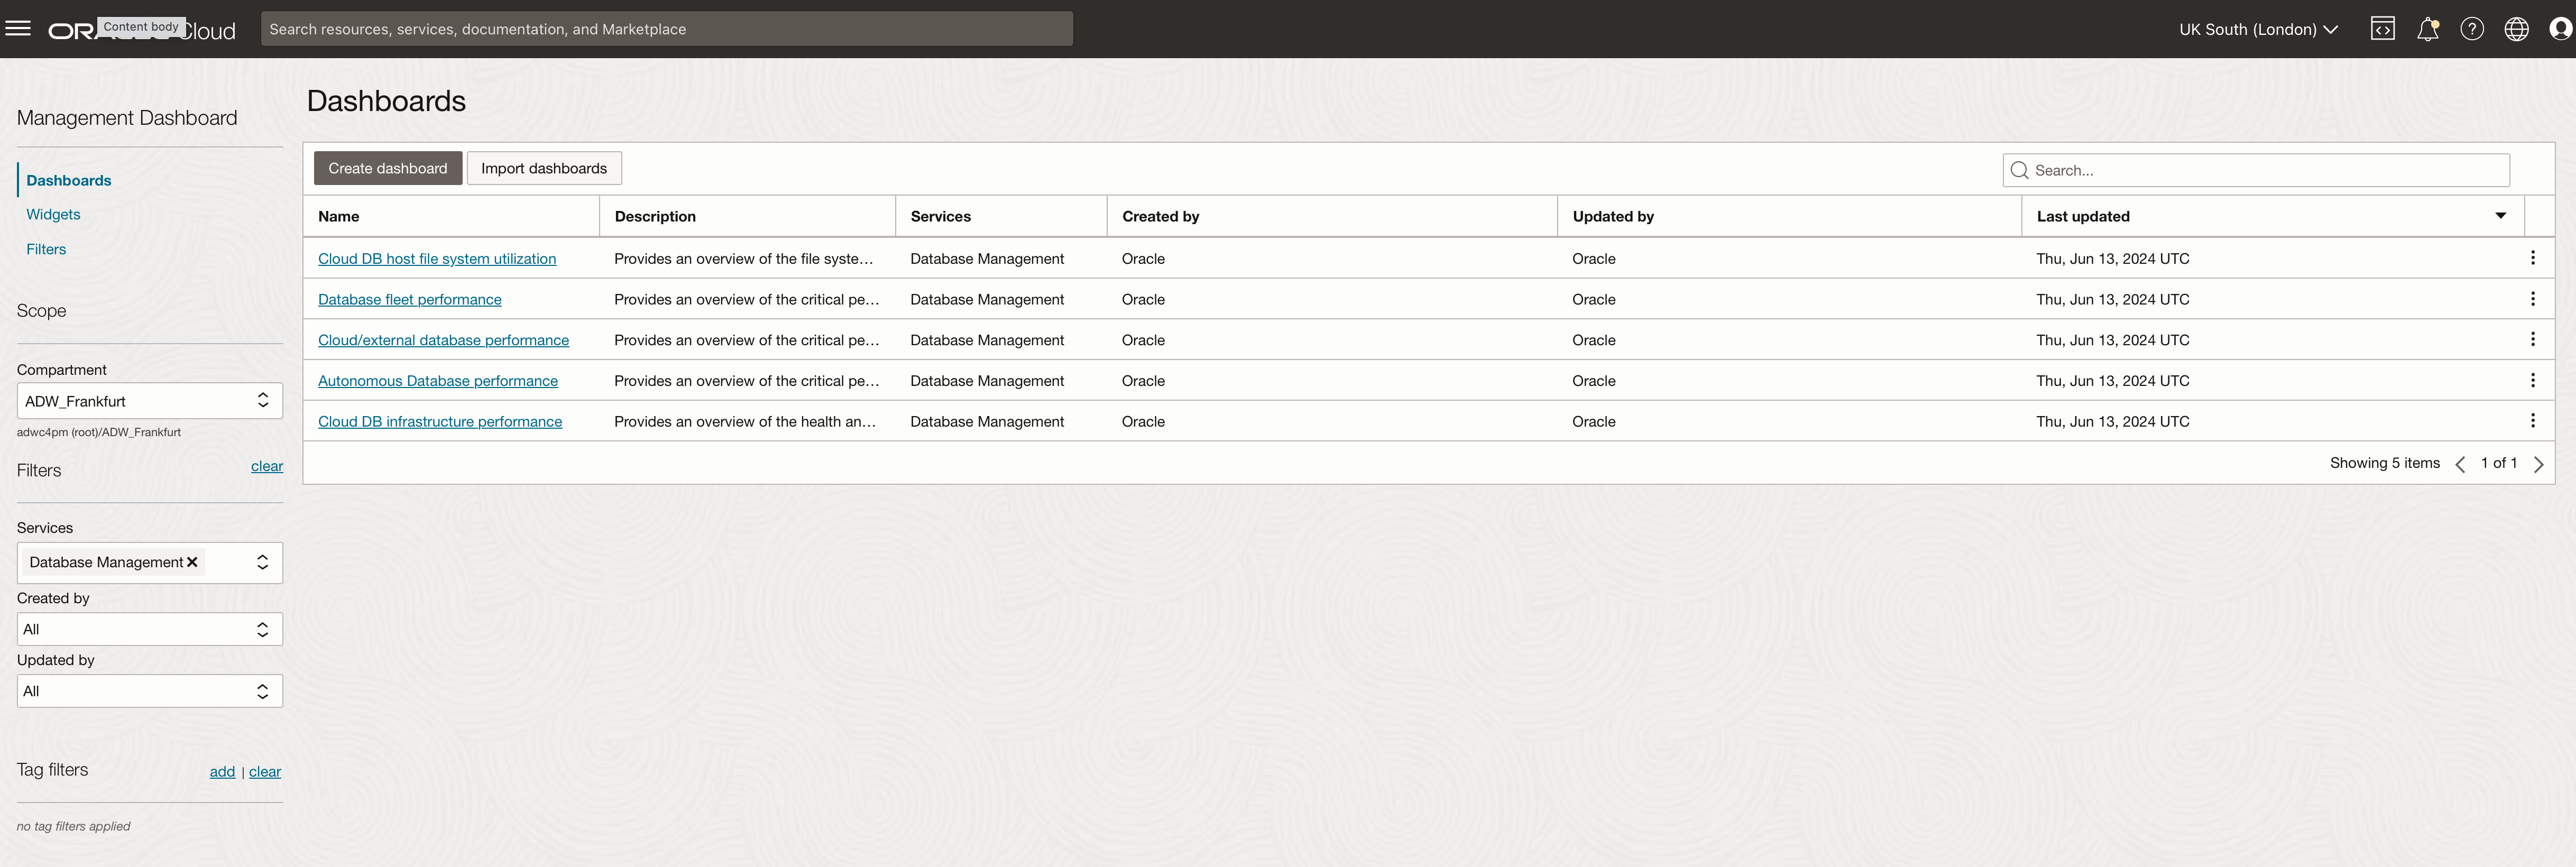Click the help question mark icon
Image resolution: width=2576 pixels, height=867 pixels.
[x=2472, y=29]
